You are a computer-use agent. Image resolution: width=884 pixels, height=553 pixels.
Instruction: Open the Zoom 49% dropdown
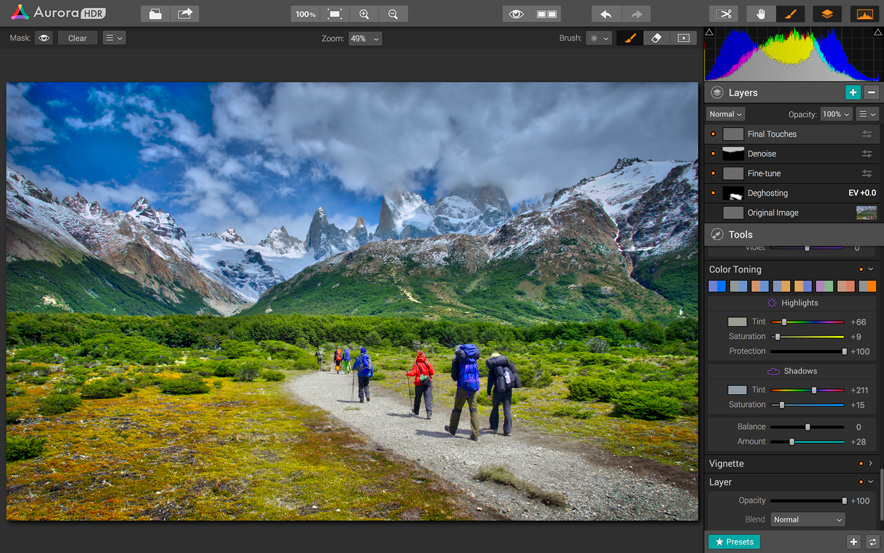(x=365, y=38)
